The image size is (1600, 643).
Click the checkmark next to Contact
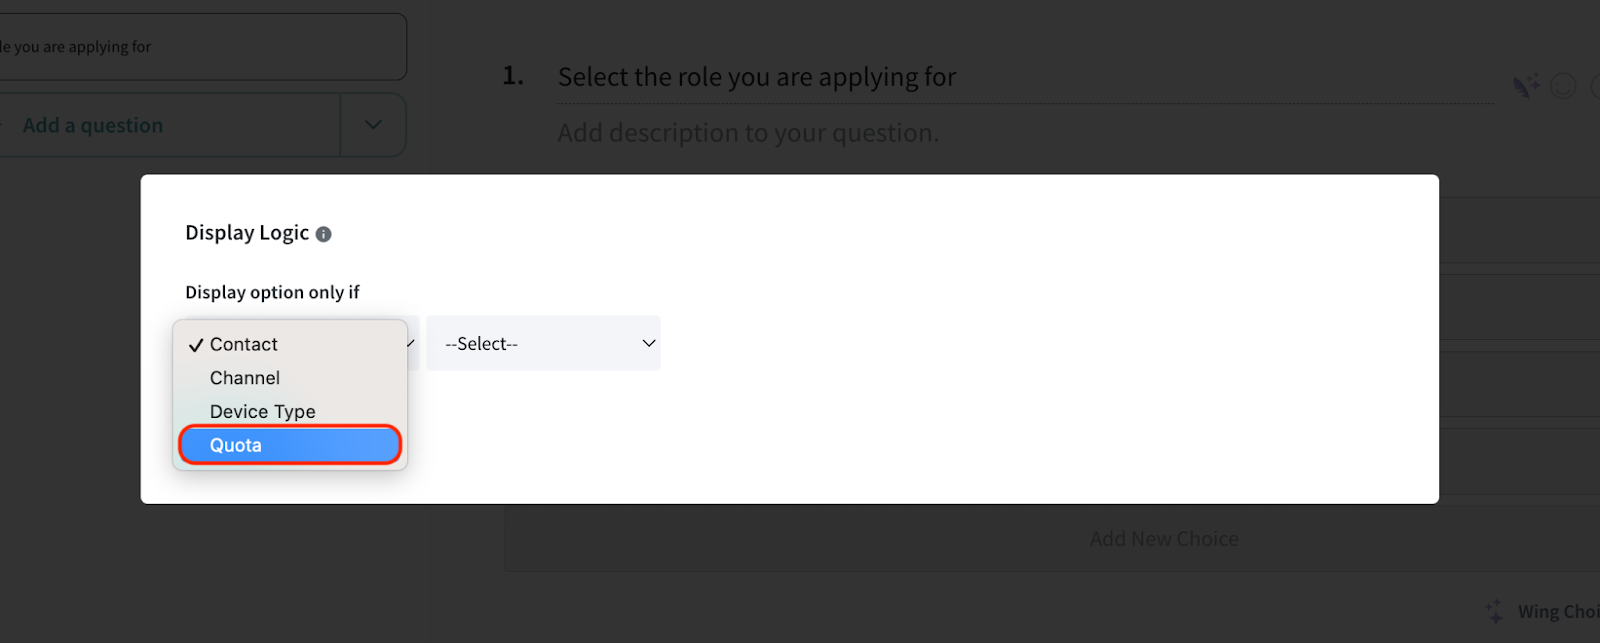pos(196,345)
